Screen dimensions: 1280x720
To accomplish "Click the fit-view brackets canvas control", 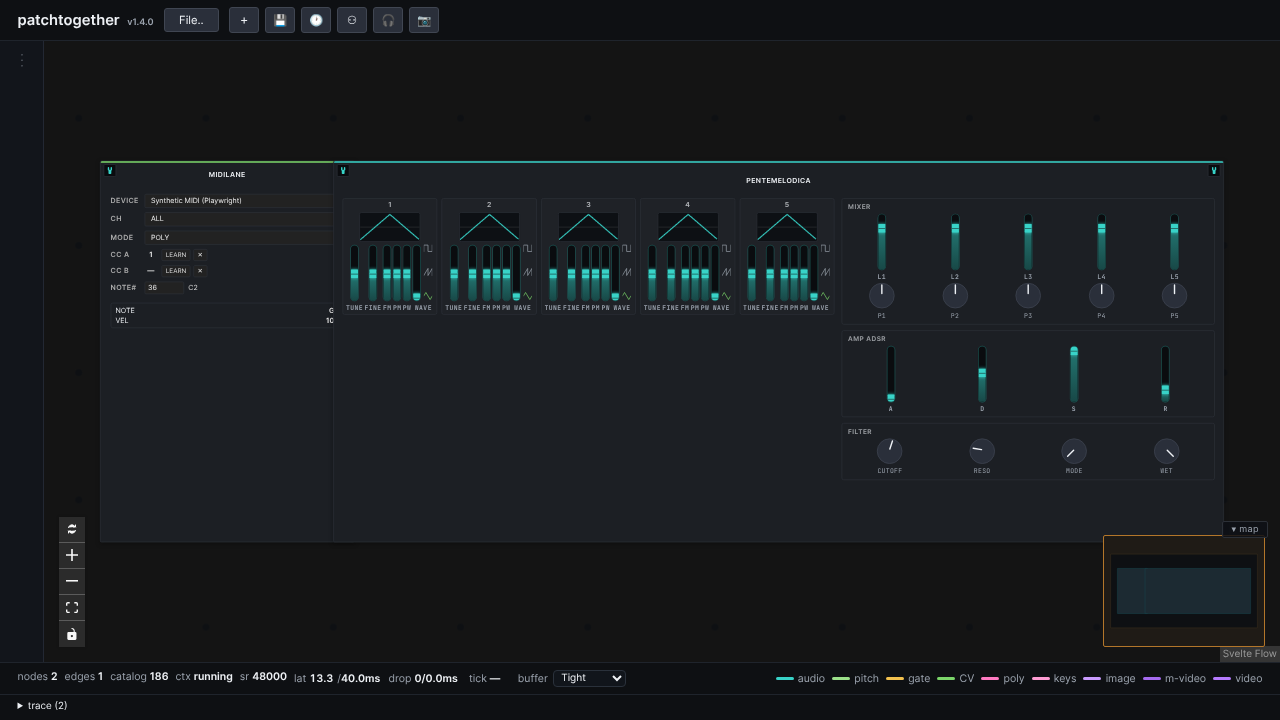I will tap(72, 607).
